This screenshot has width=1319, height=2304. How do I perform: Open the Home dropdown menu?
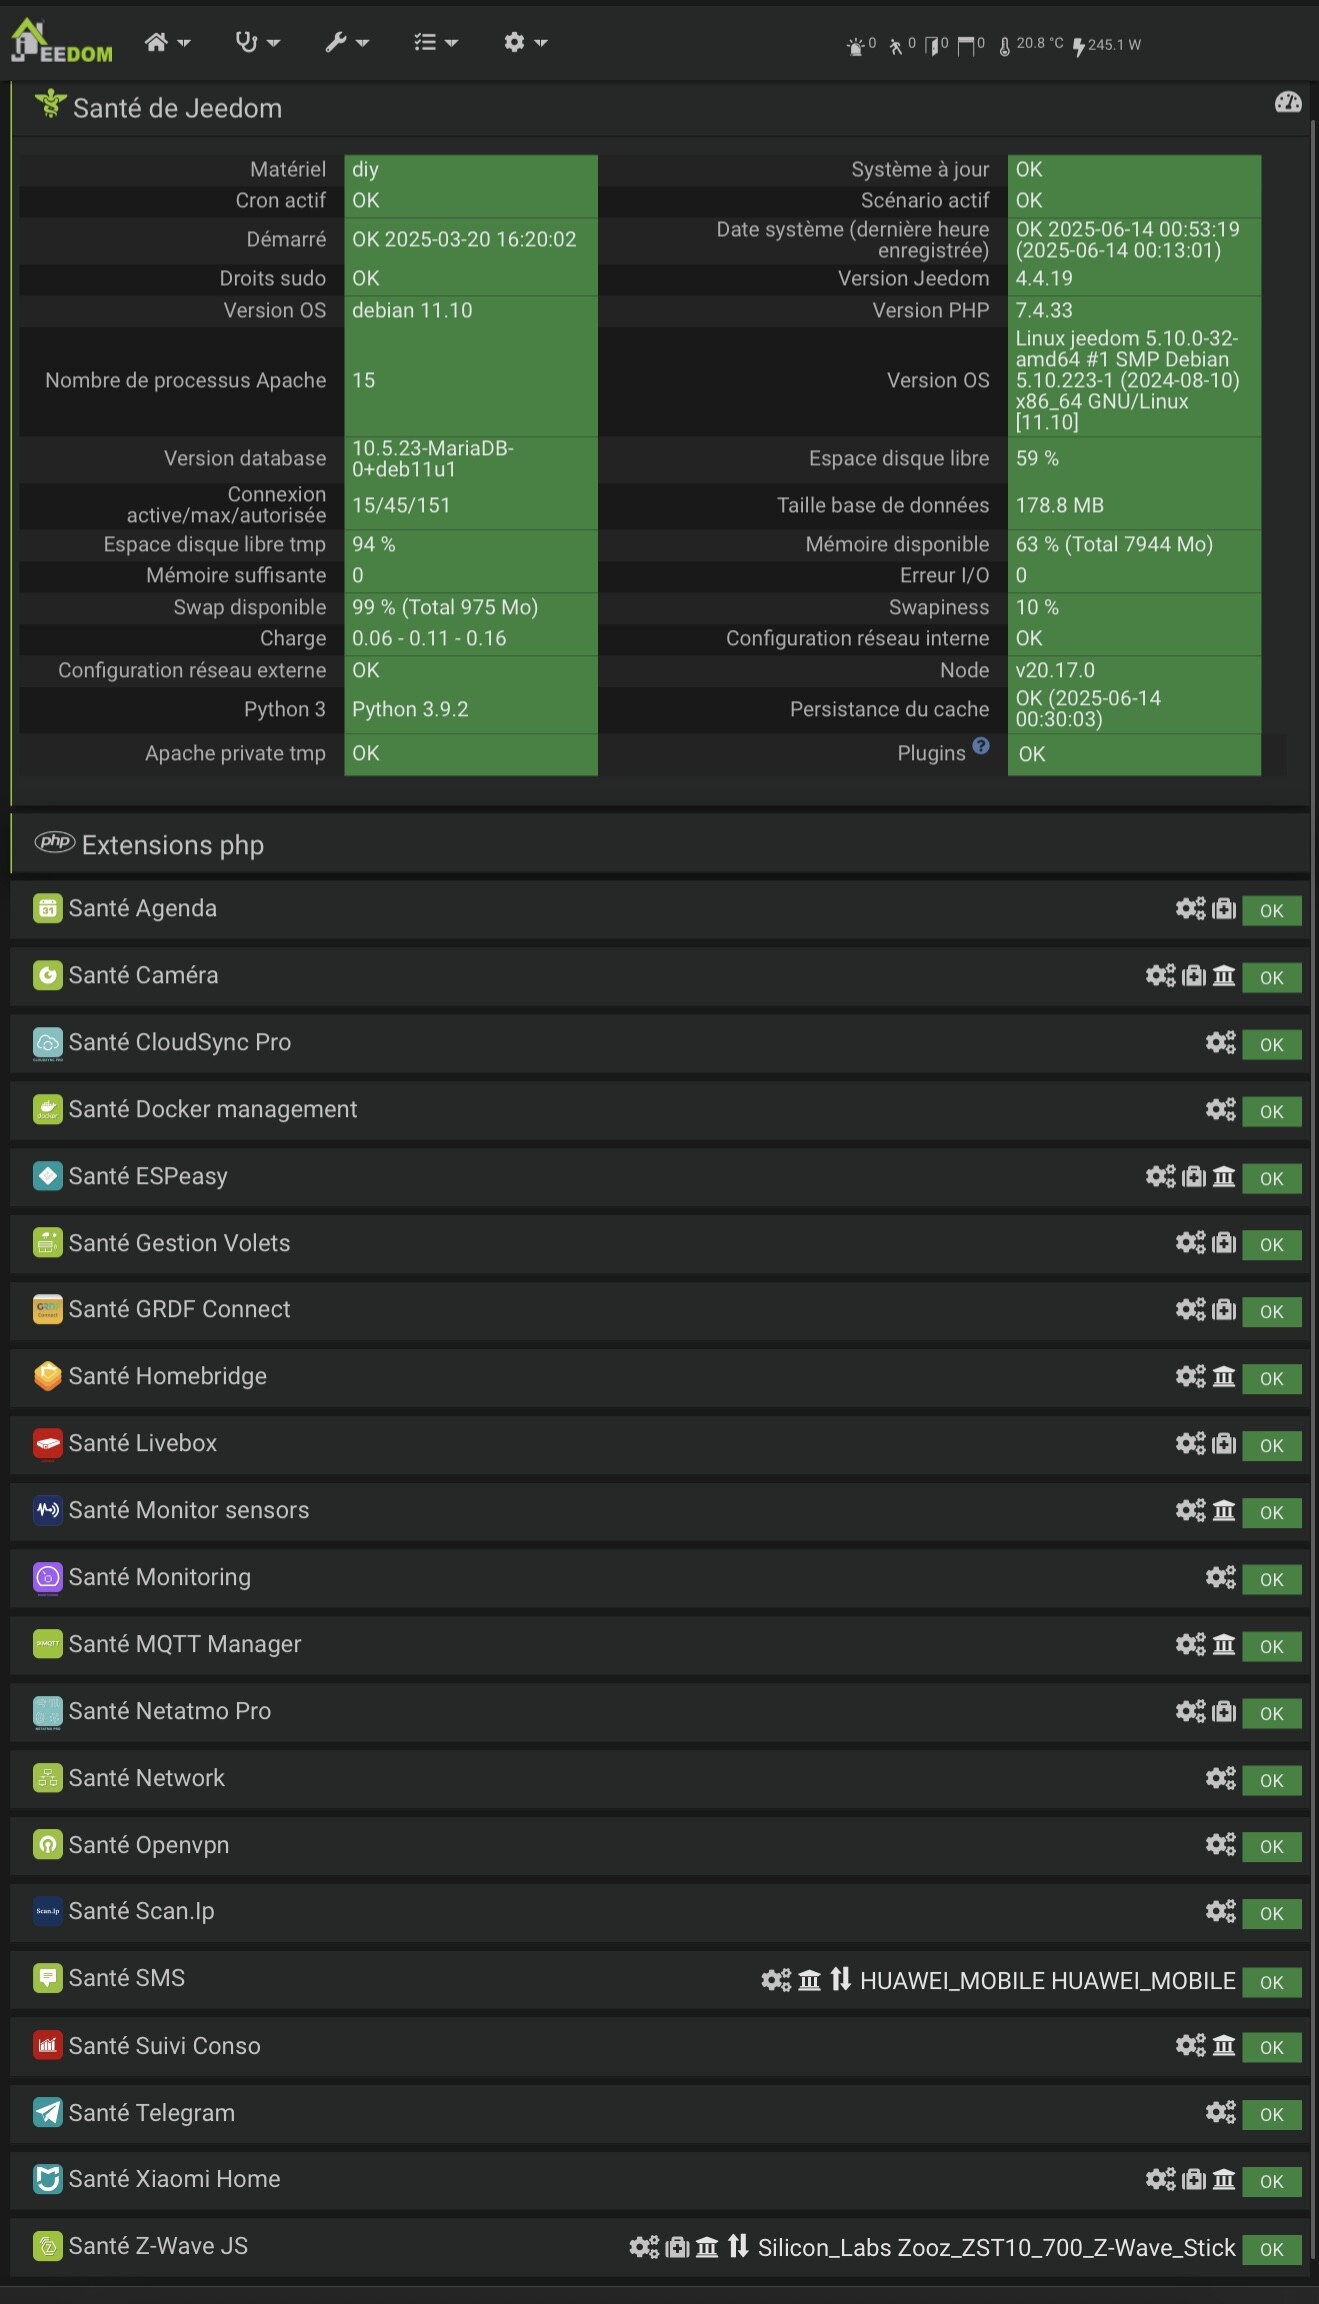[166, 42]
